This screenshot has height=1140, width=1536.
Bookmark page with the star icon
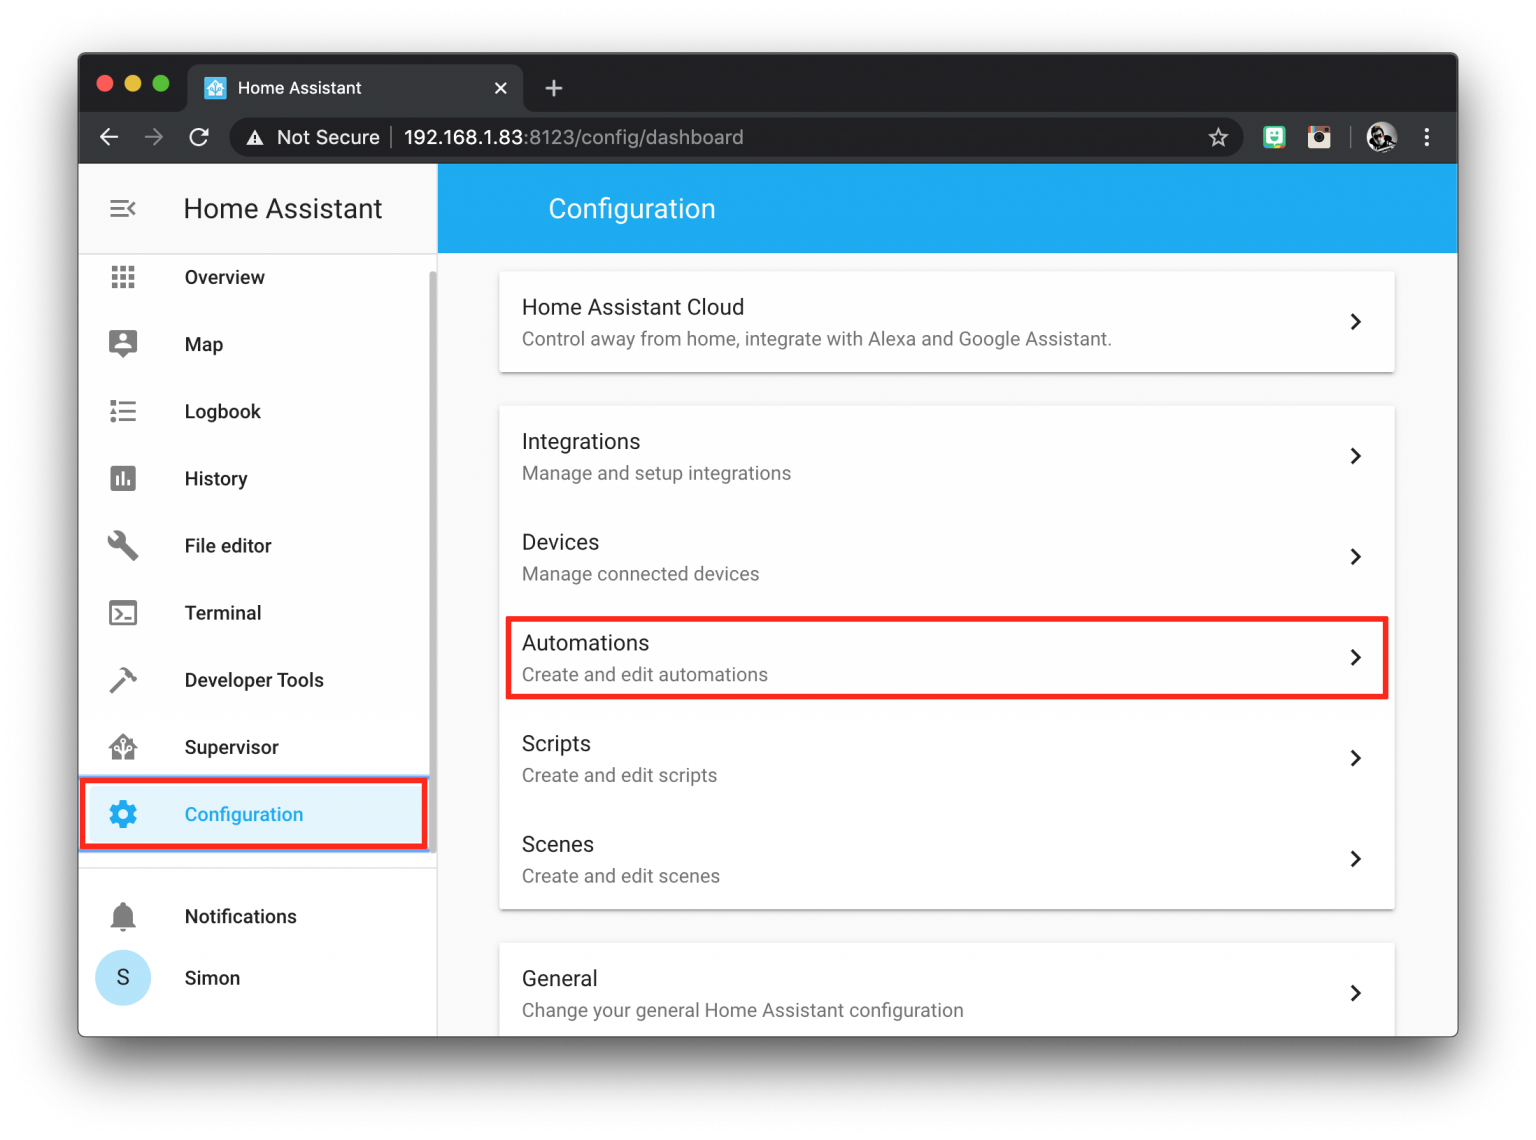pos(1217,137)
